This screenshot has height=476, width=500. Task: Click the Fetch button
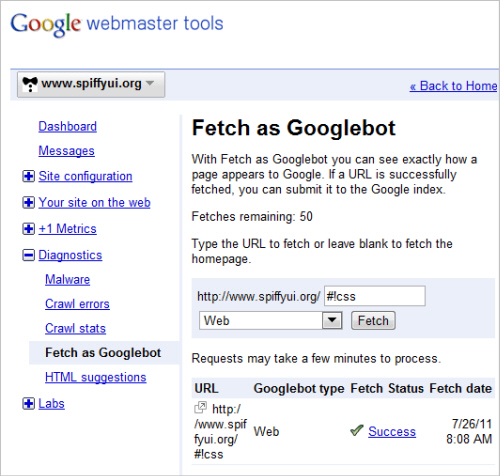(373, 321)
